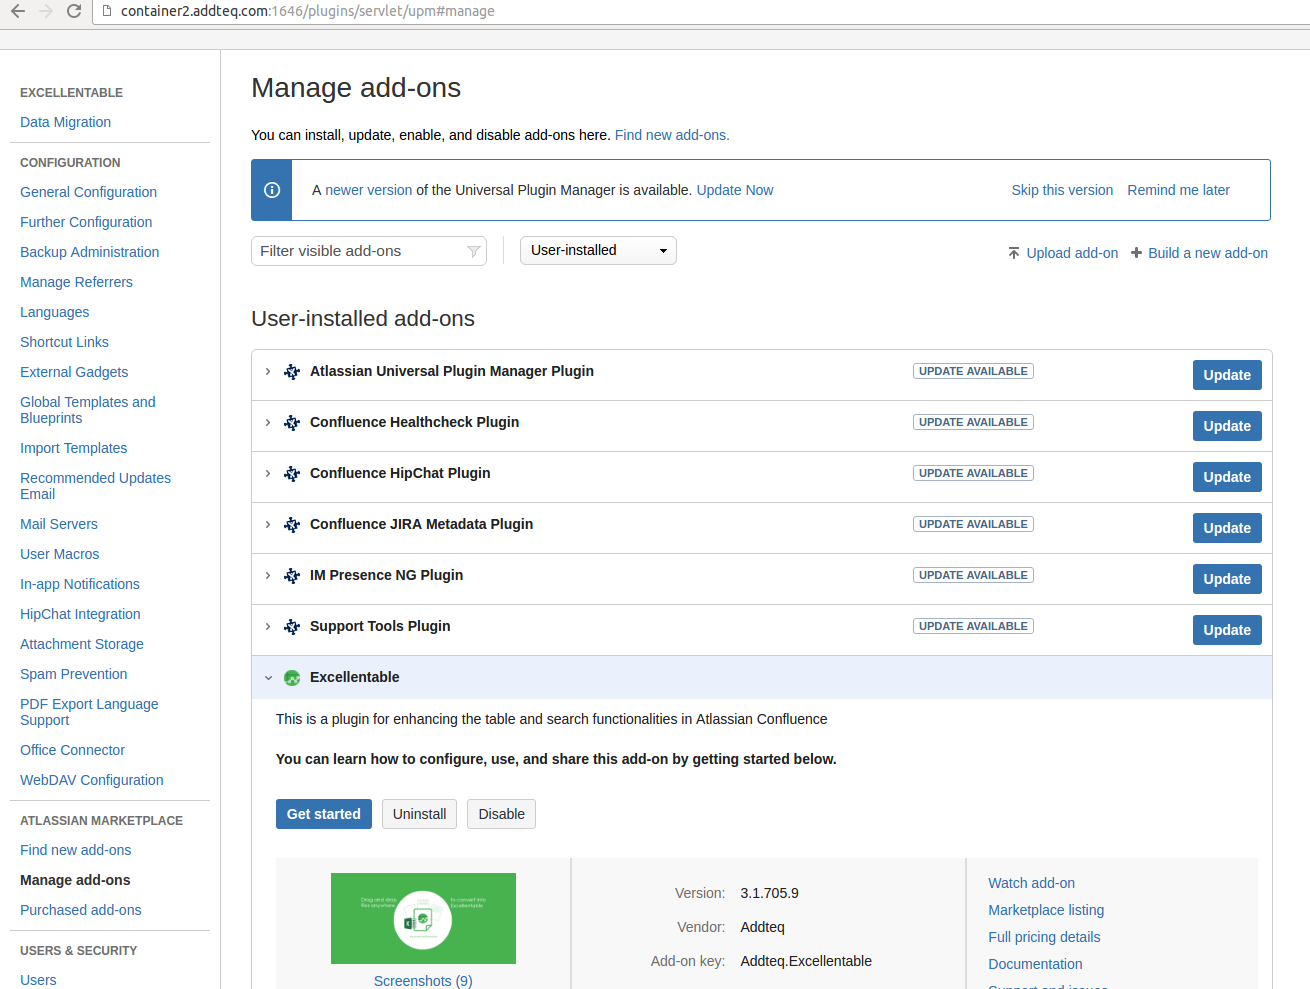
Task: Open the Watch add-on link
Action: (x=1032, y=883)
